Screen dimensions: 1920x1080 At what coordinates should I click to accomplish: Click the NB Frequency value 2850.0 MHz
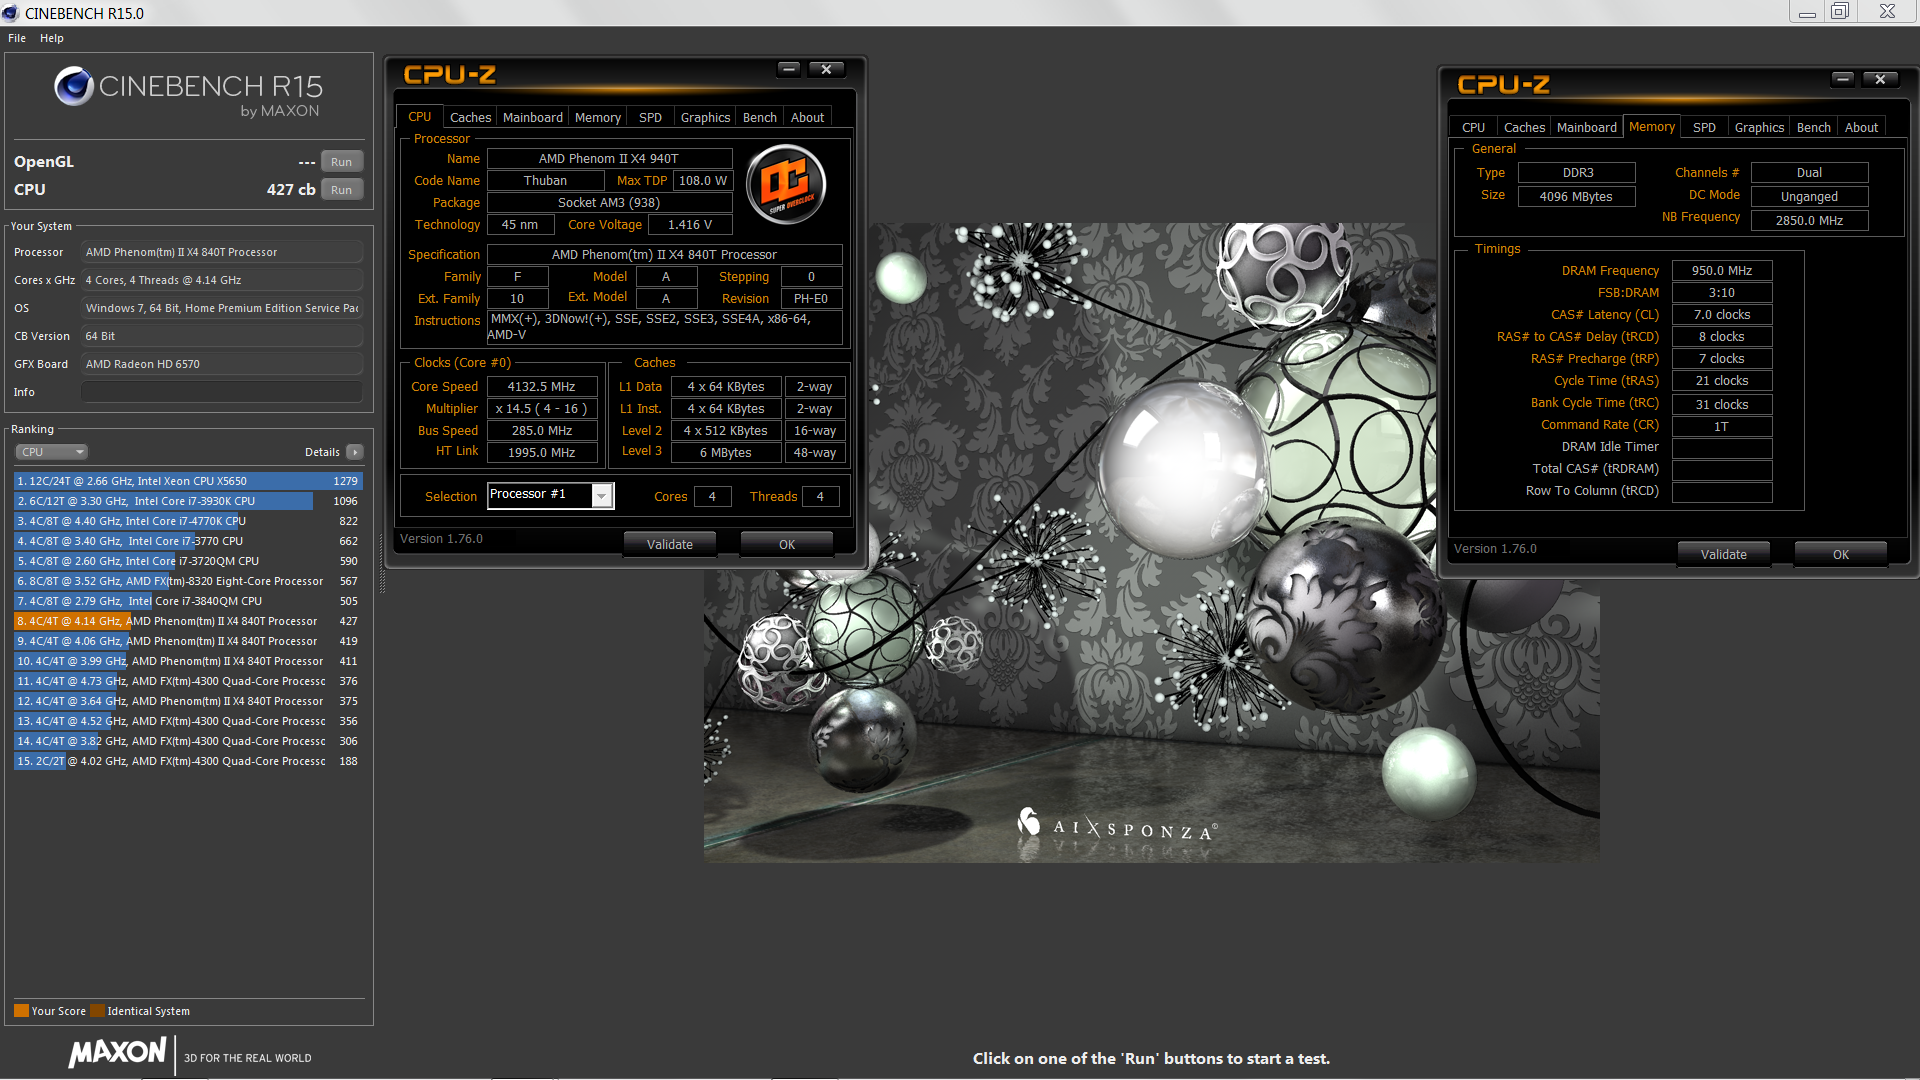click(1809, 221)
